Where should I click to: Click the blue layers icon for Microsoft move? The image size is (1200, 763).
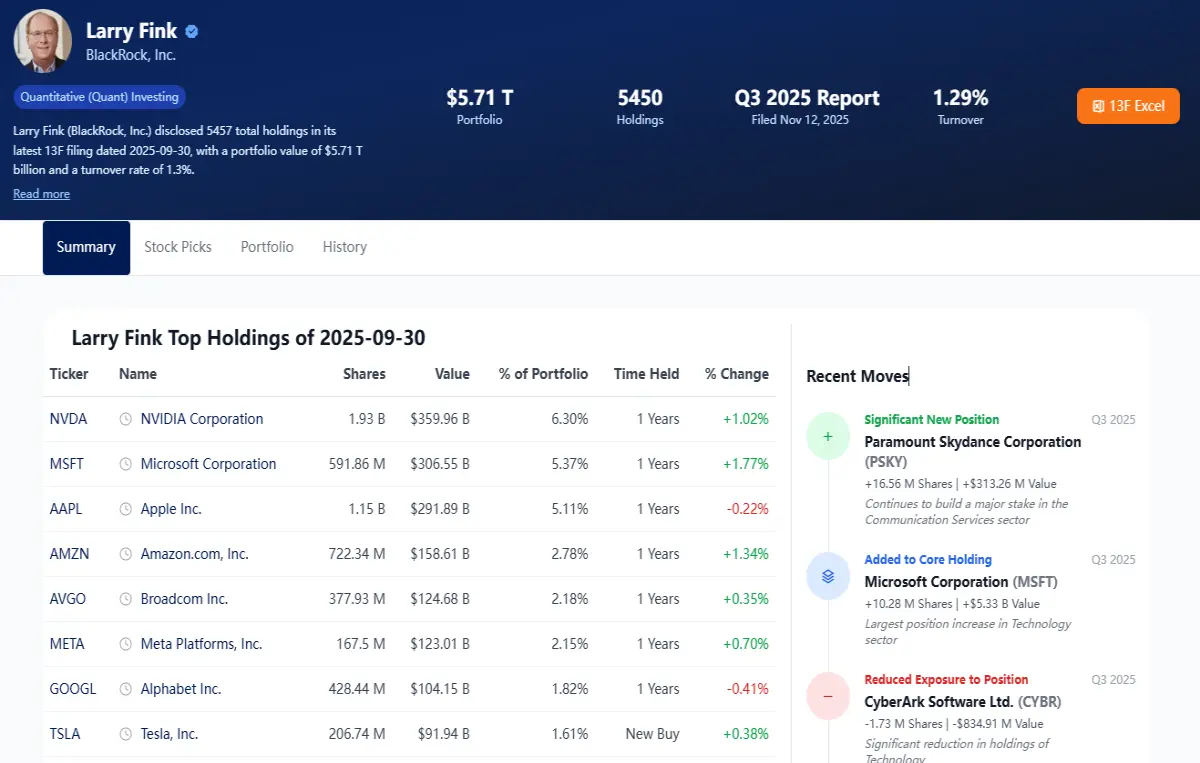tap(828, 576)
